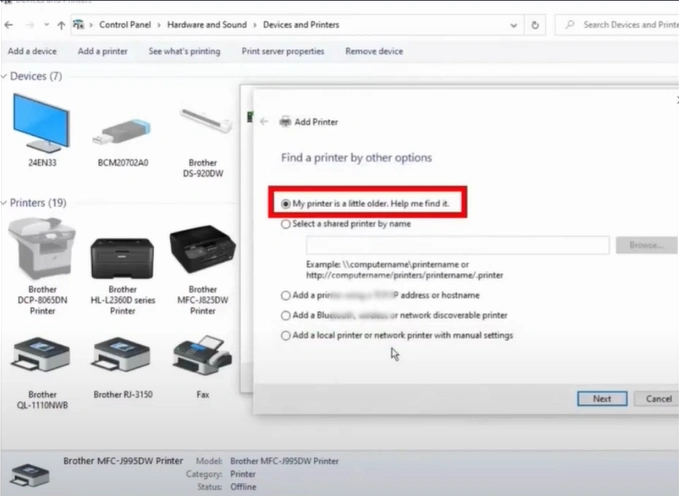Select the 24EN33 monitor device icon
Image resolution: width=679 pixels, height=496 pixels.
pyautogui.click(x=42, y=124)
